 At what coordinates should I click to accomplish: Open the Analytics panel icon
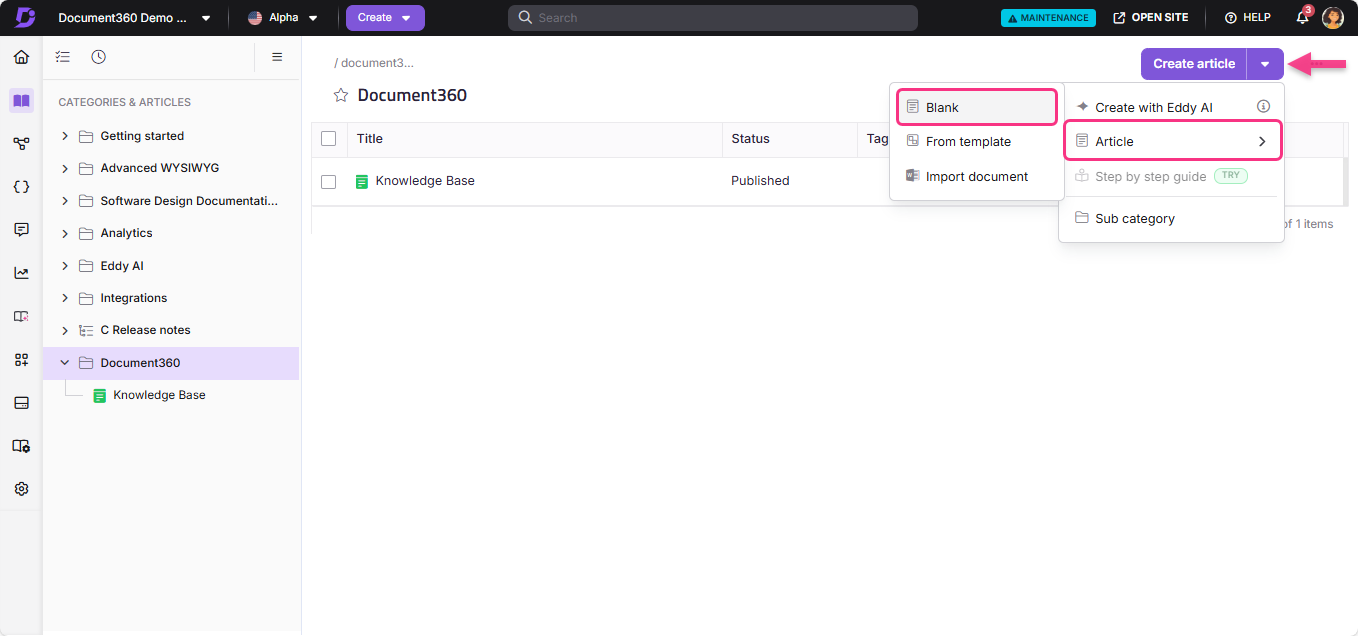coord(21,272)
